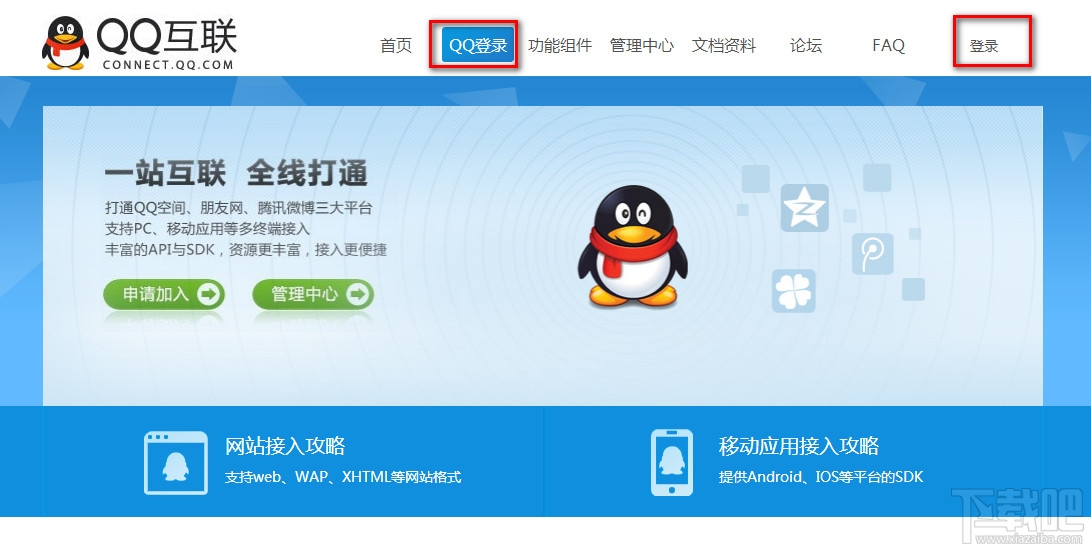
Task: Click the four-leaf clover icon tile
Action: 793,291
